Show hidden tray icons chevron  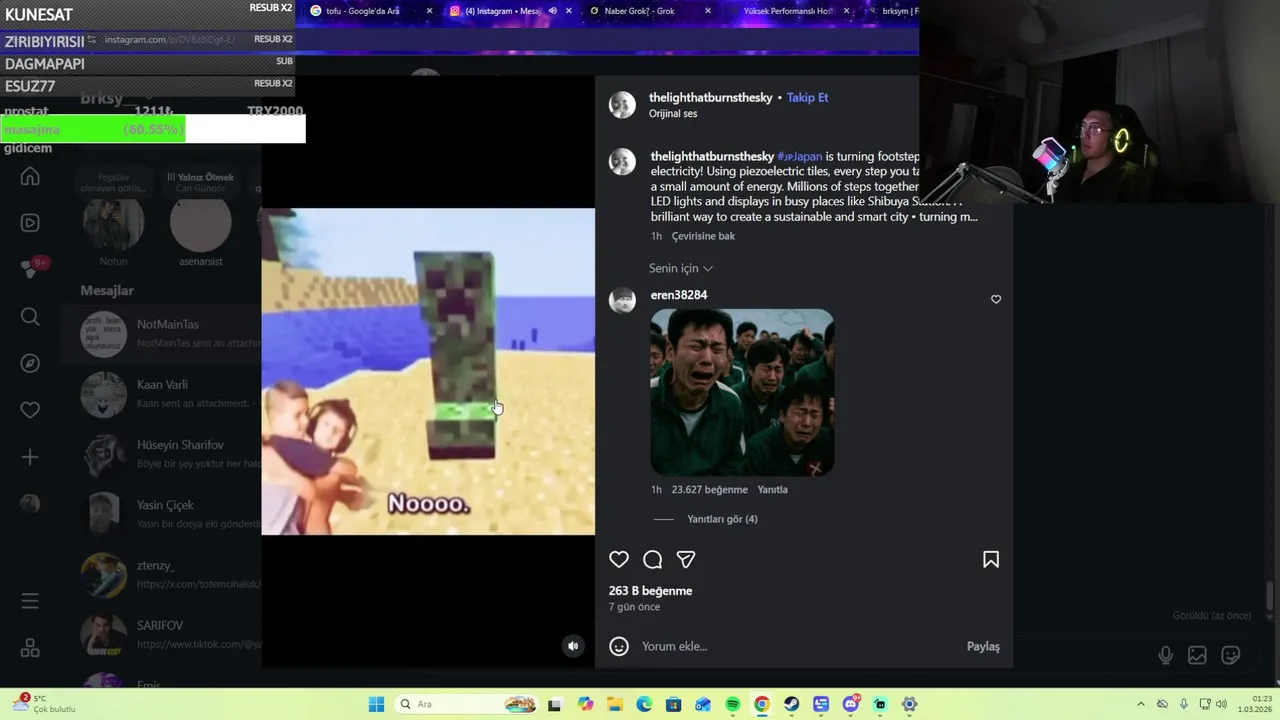coord(1141,704)
